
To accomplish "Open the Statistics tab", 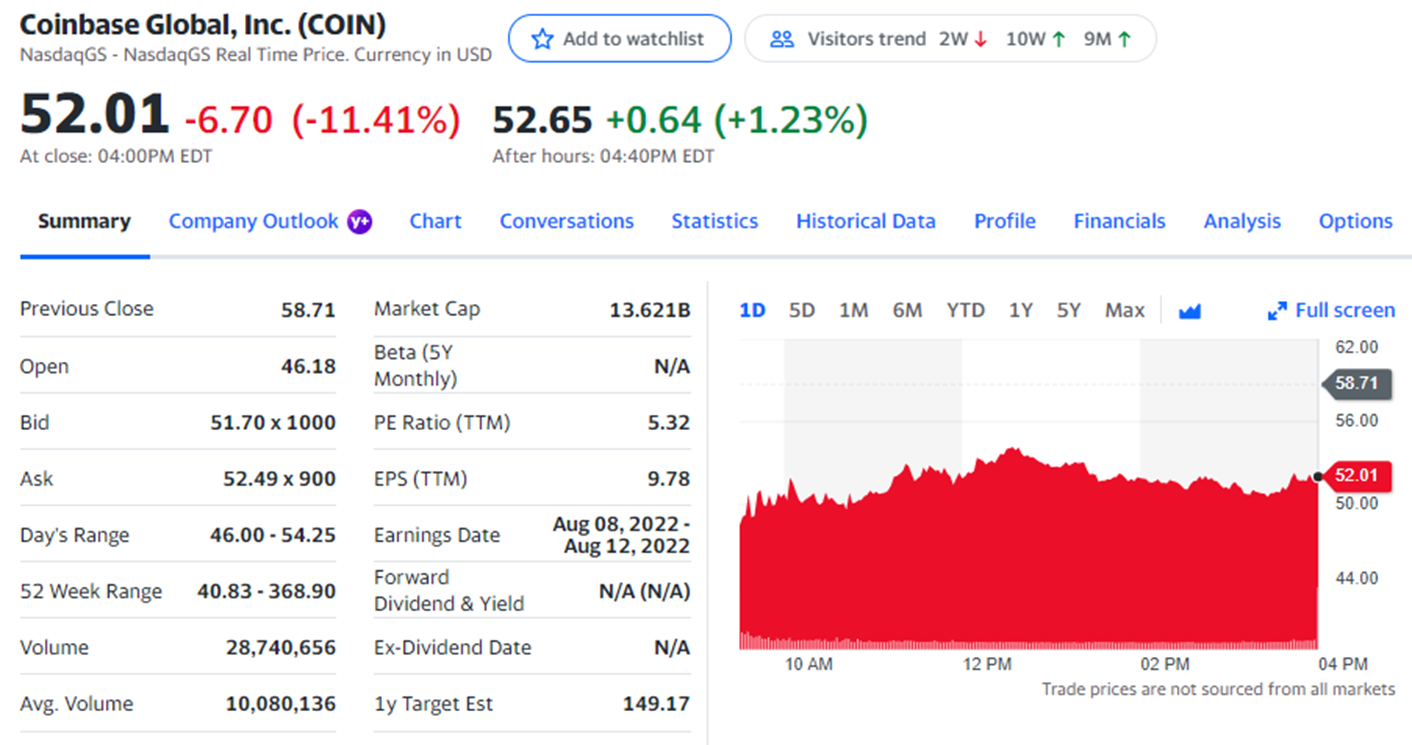I will [x=714, y=221].
